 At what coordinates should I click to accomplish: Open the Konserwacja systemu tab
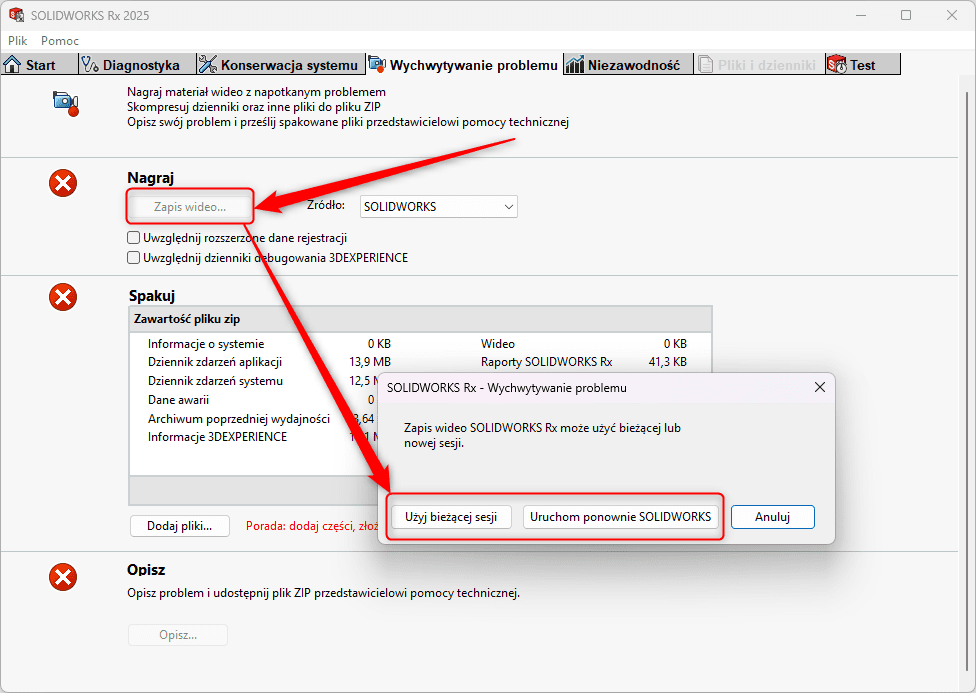tap(279, 65)
